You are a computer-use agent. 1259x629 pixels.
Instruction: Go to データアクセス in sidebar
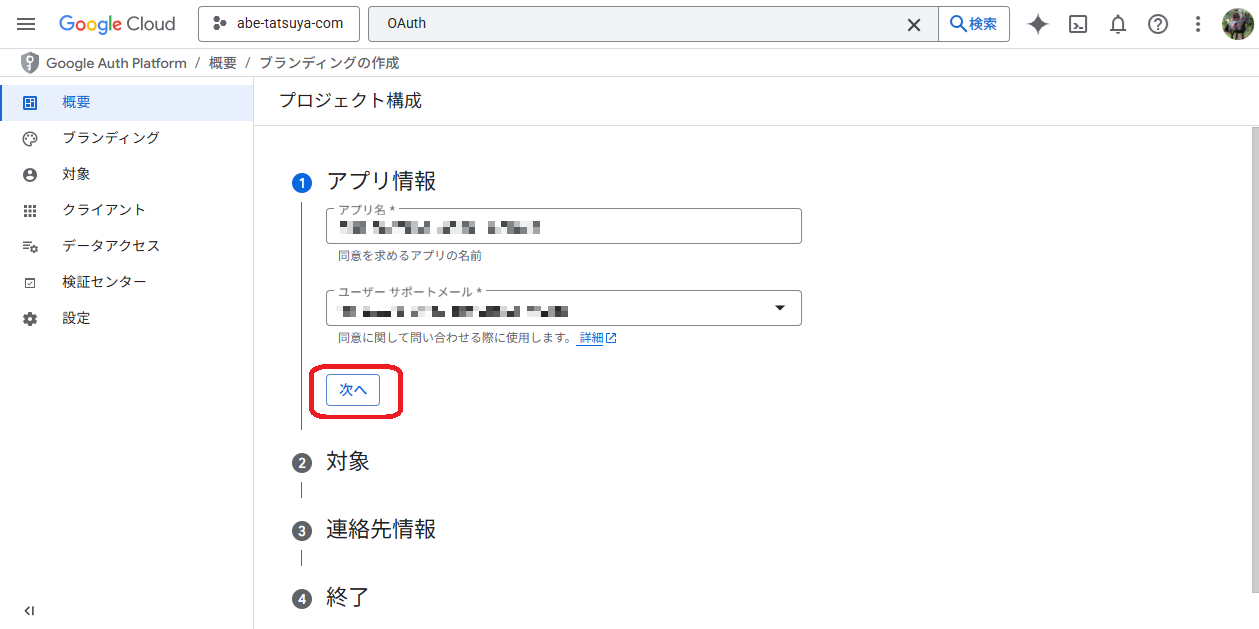[x=110, y=246]
